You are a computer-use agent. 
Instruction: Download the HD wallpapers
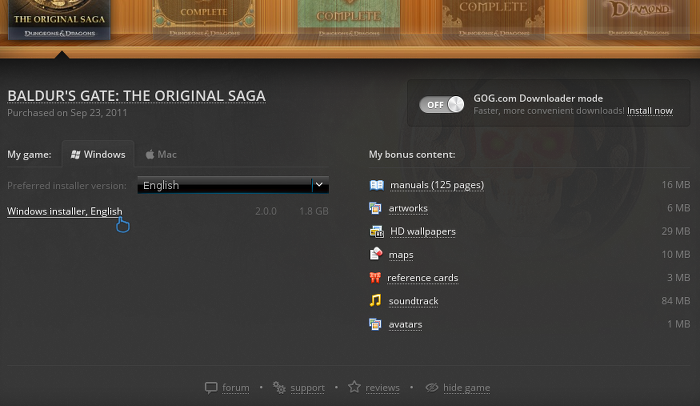pyautogui.click(x=423, y=231)
